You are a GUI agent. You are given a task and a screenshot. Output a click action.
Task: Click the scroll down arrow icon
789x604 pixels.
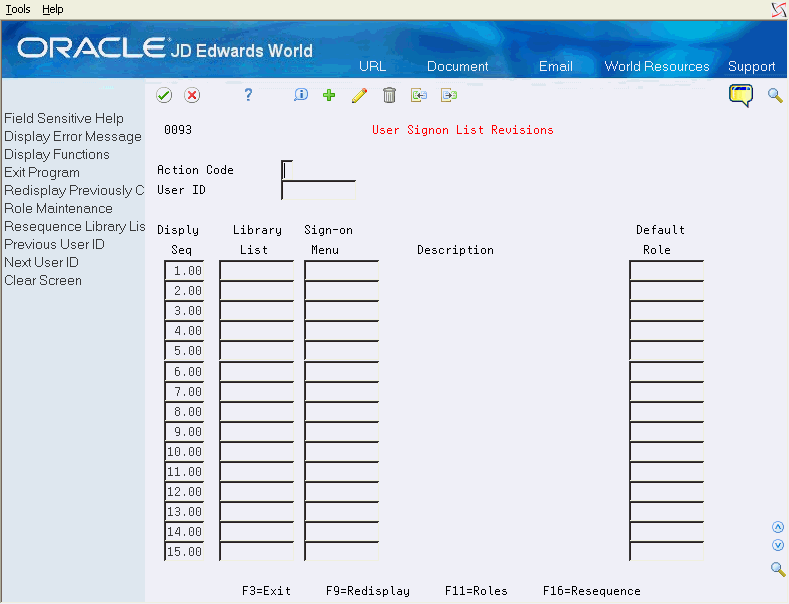coord(778,546)
